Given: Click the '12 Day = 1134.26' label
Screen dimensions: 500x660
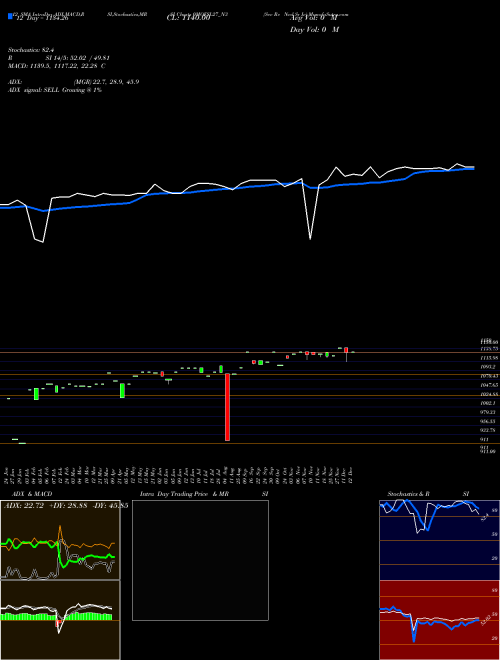Looking at the screenshot, I should coord(41,19).
